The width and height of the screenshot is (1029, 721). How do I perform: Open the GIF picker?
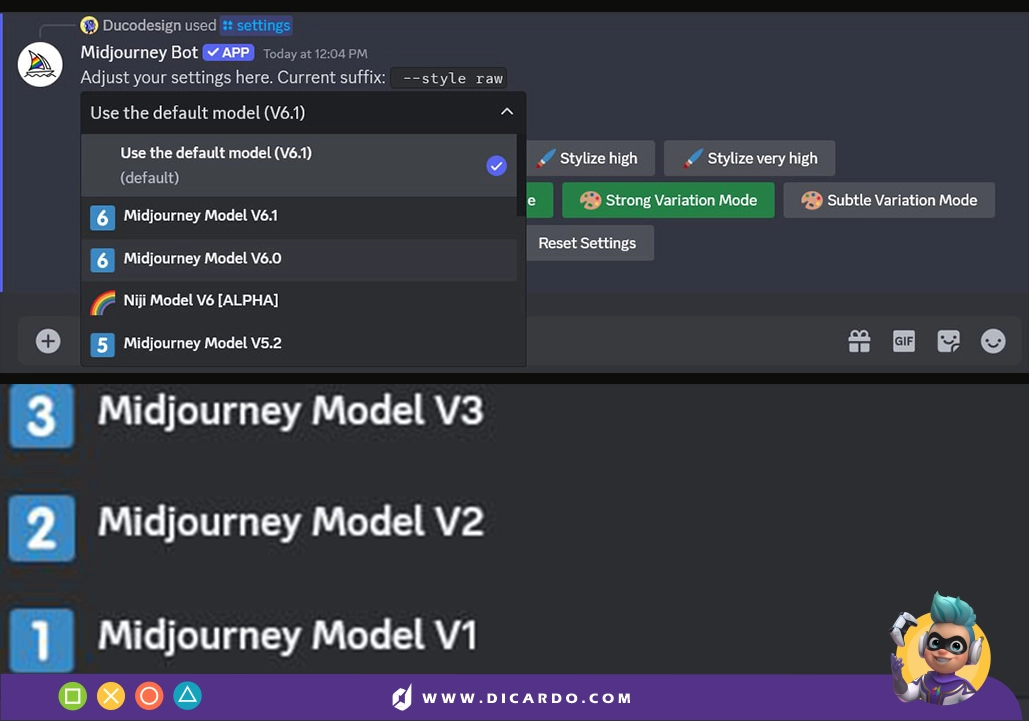tap(904, 341)
